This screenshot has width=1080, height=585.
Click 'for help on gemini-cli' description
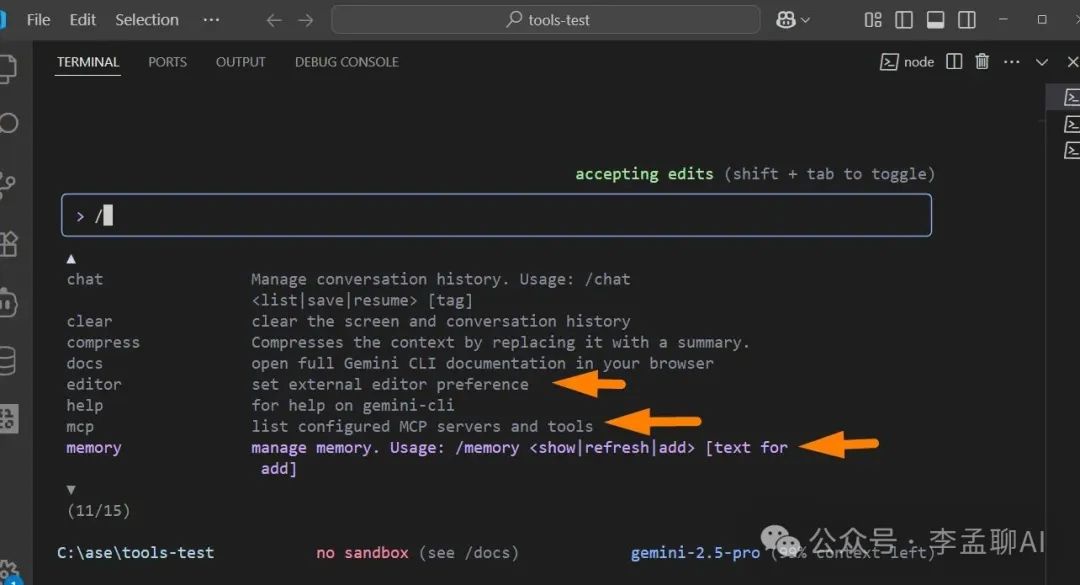tap(353, 405)
